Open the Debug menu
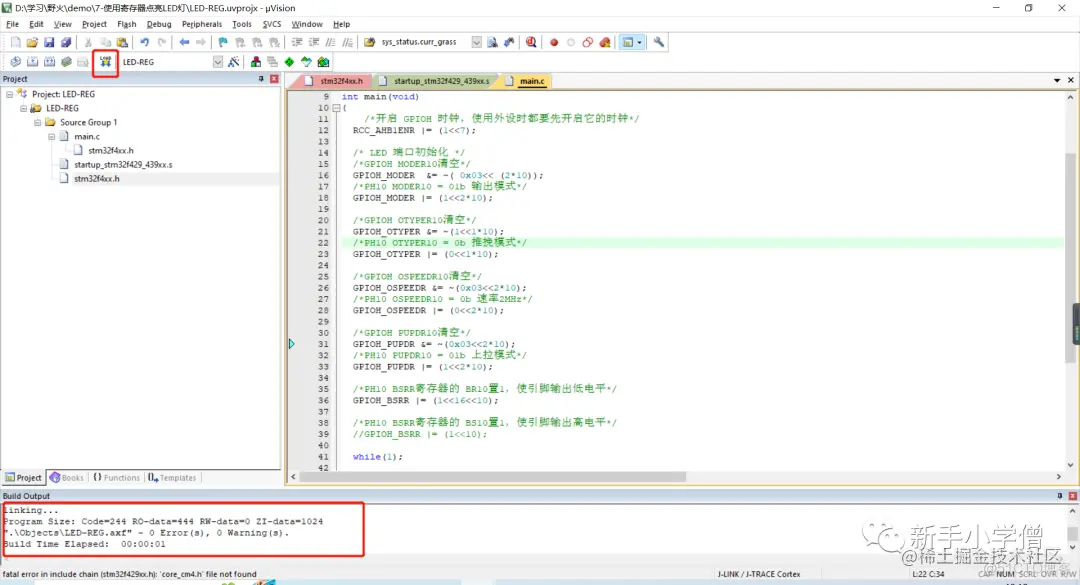This screenshot has width=1080, height=585. [x=159, y=24]
